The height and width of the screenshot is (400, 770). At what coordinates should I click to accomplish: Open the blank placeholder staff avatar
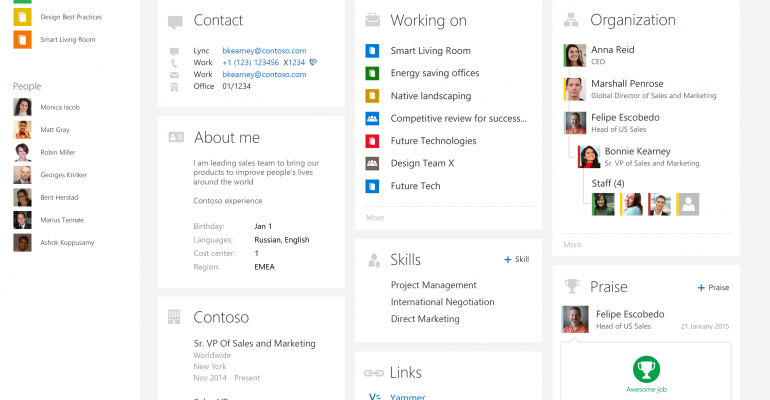tap(688, 204)
